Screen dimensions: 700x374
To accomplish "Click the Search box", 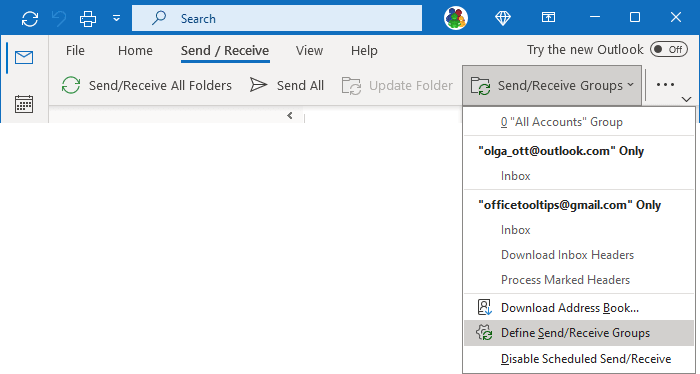I will pyautogui.click(x=277, y=18).
